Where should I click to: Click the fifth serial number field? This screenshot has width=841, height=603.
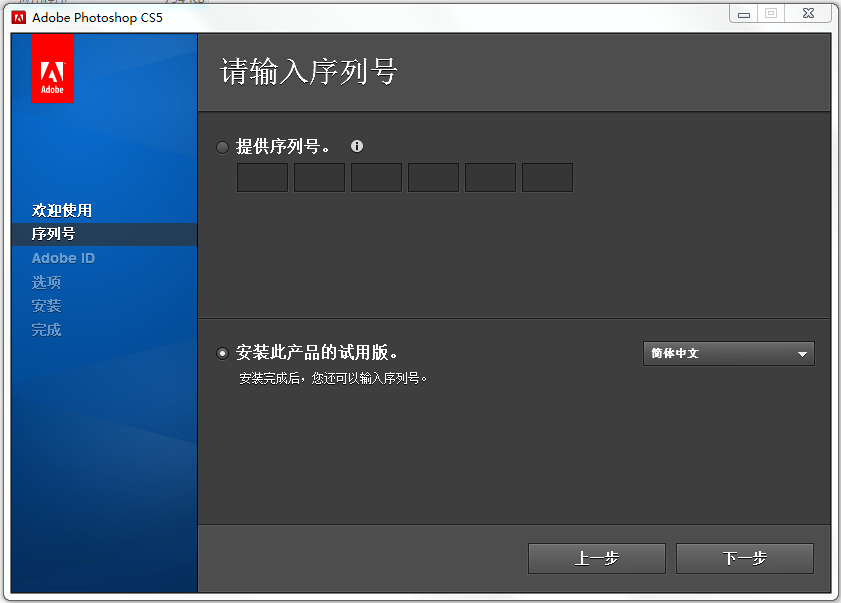(490, 178)
